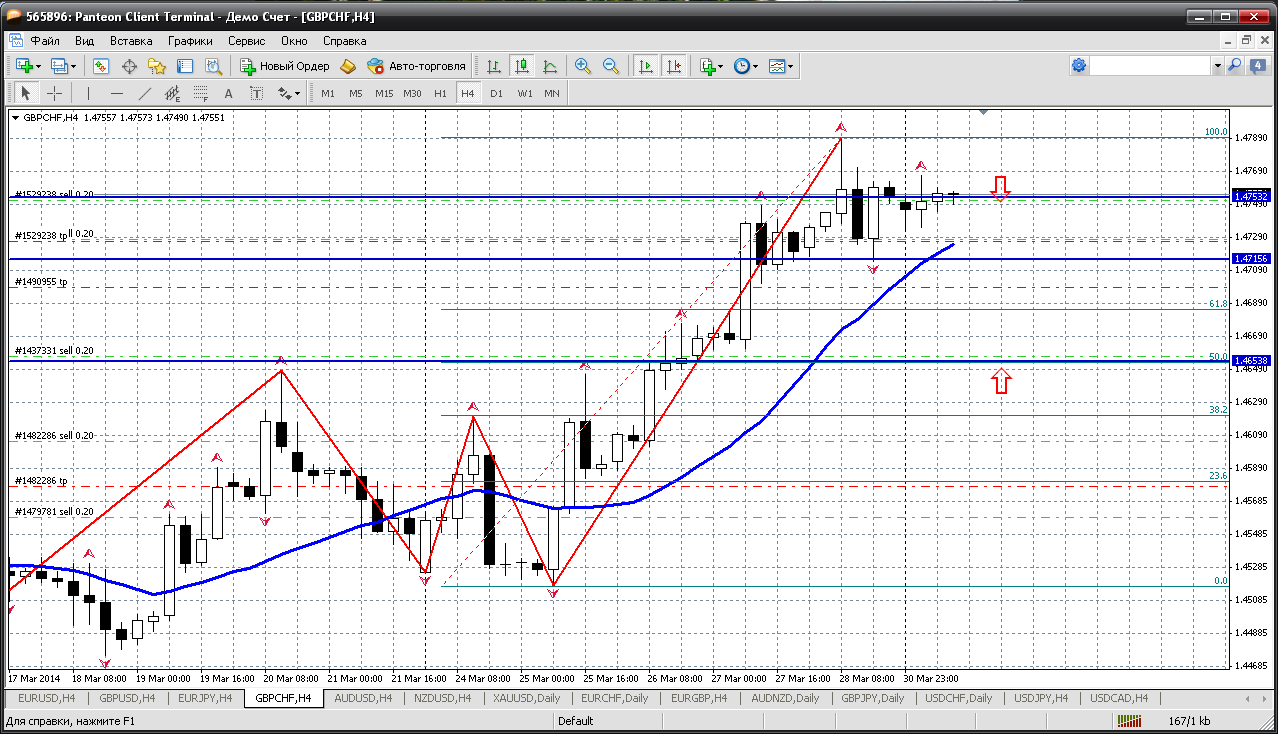Switch timeframe to M15

(x=384, y=93)
